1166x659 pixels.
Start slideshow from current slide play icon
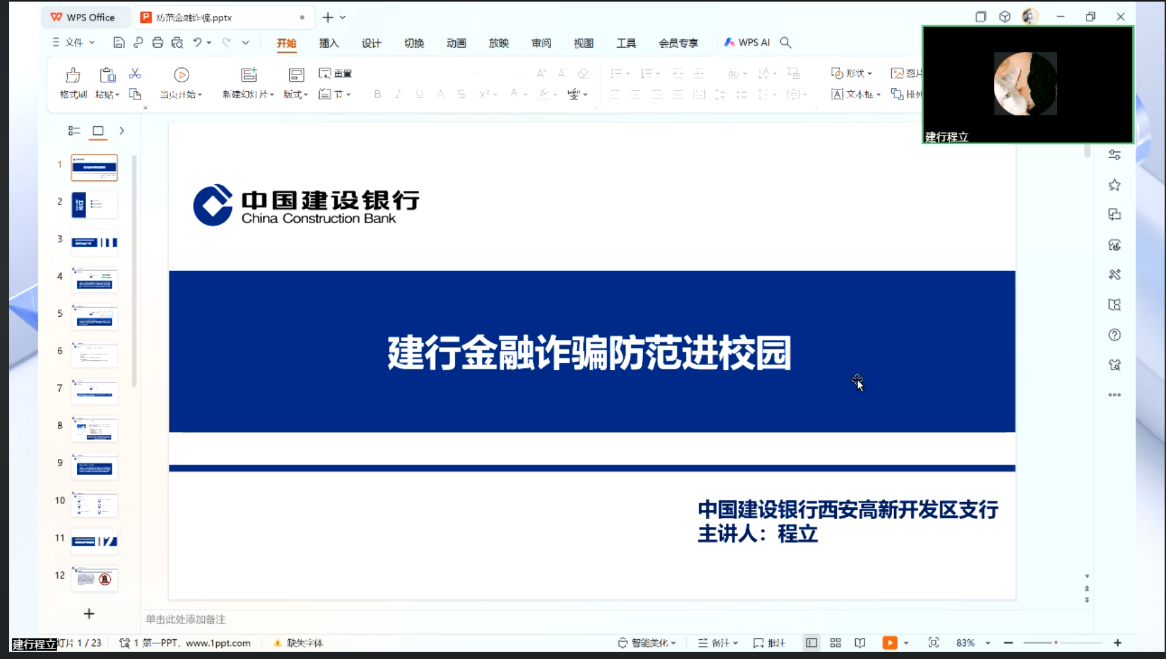coord(181,75)
